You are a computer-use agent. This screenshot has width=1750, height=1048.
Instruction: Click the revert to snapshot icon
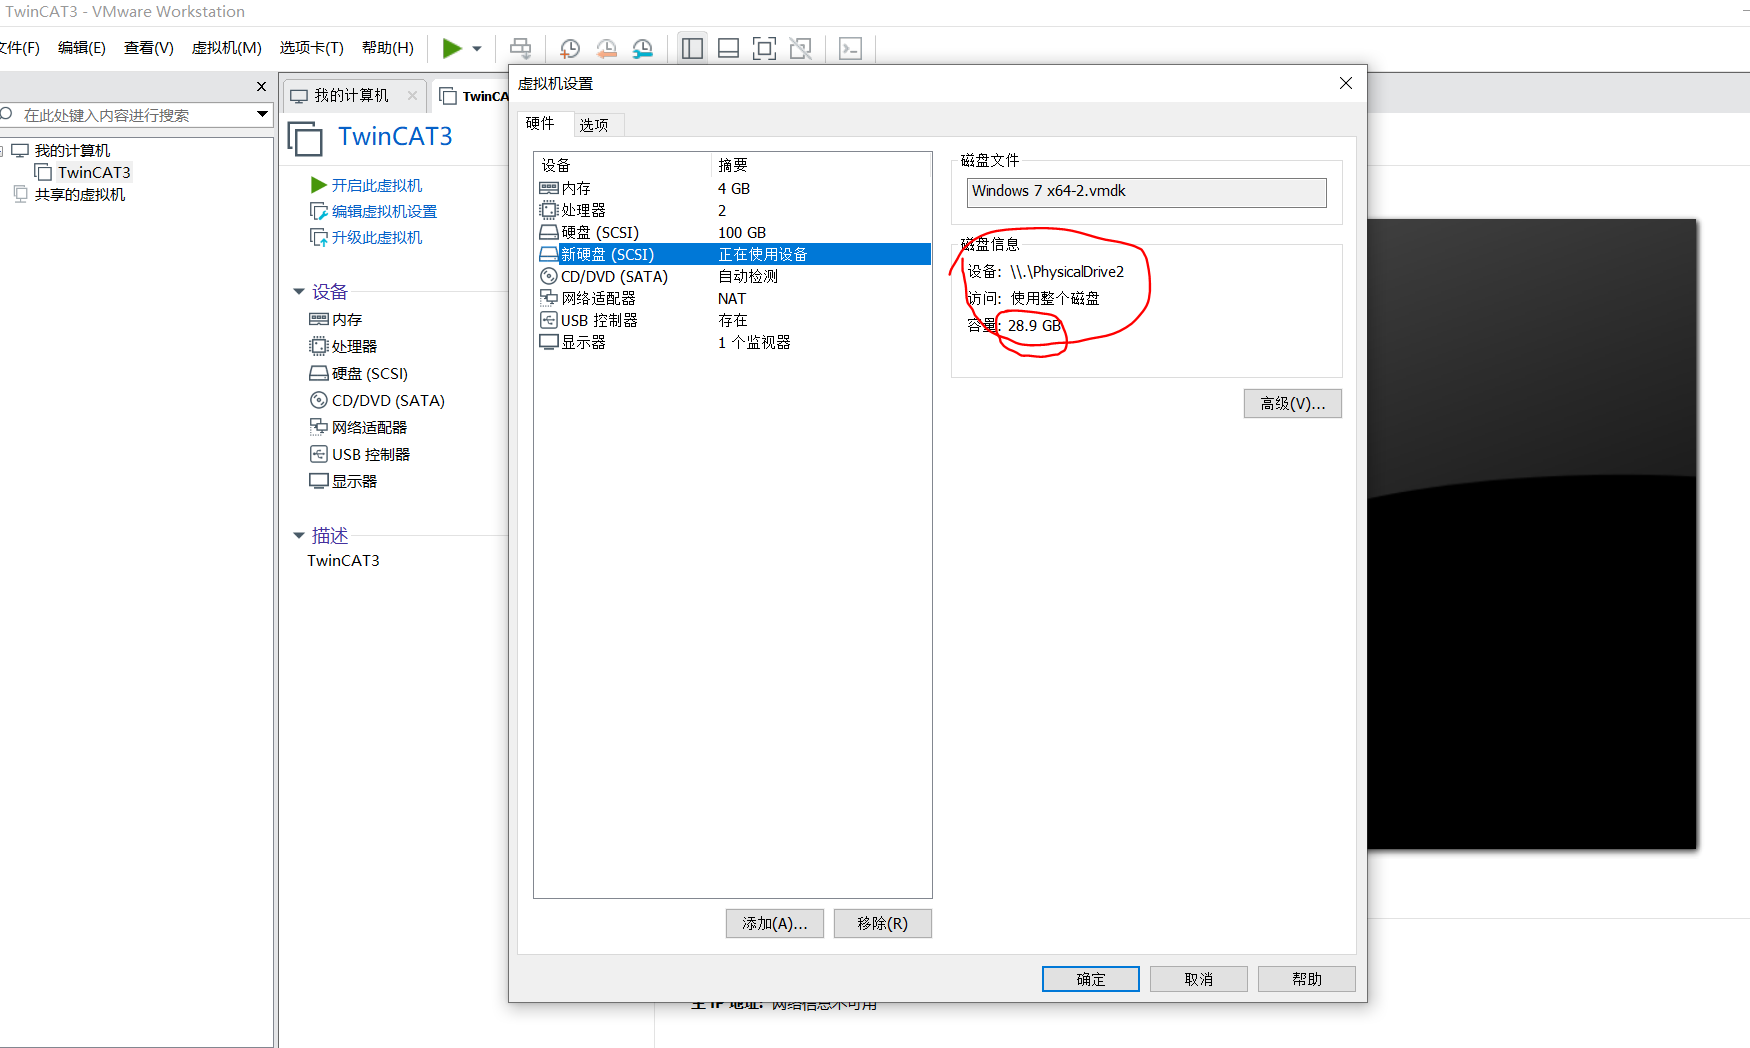pyautogui.click(x=606, y=48)
